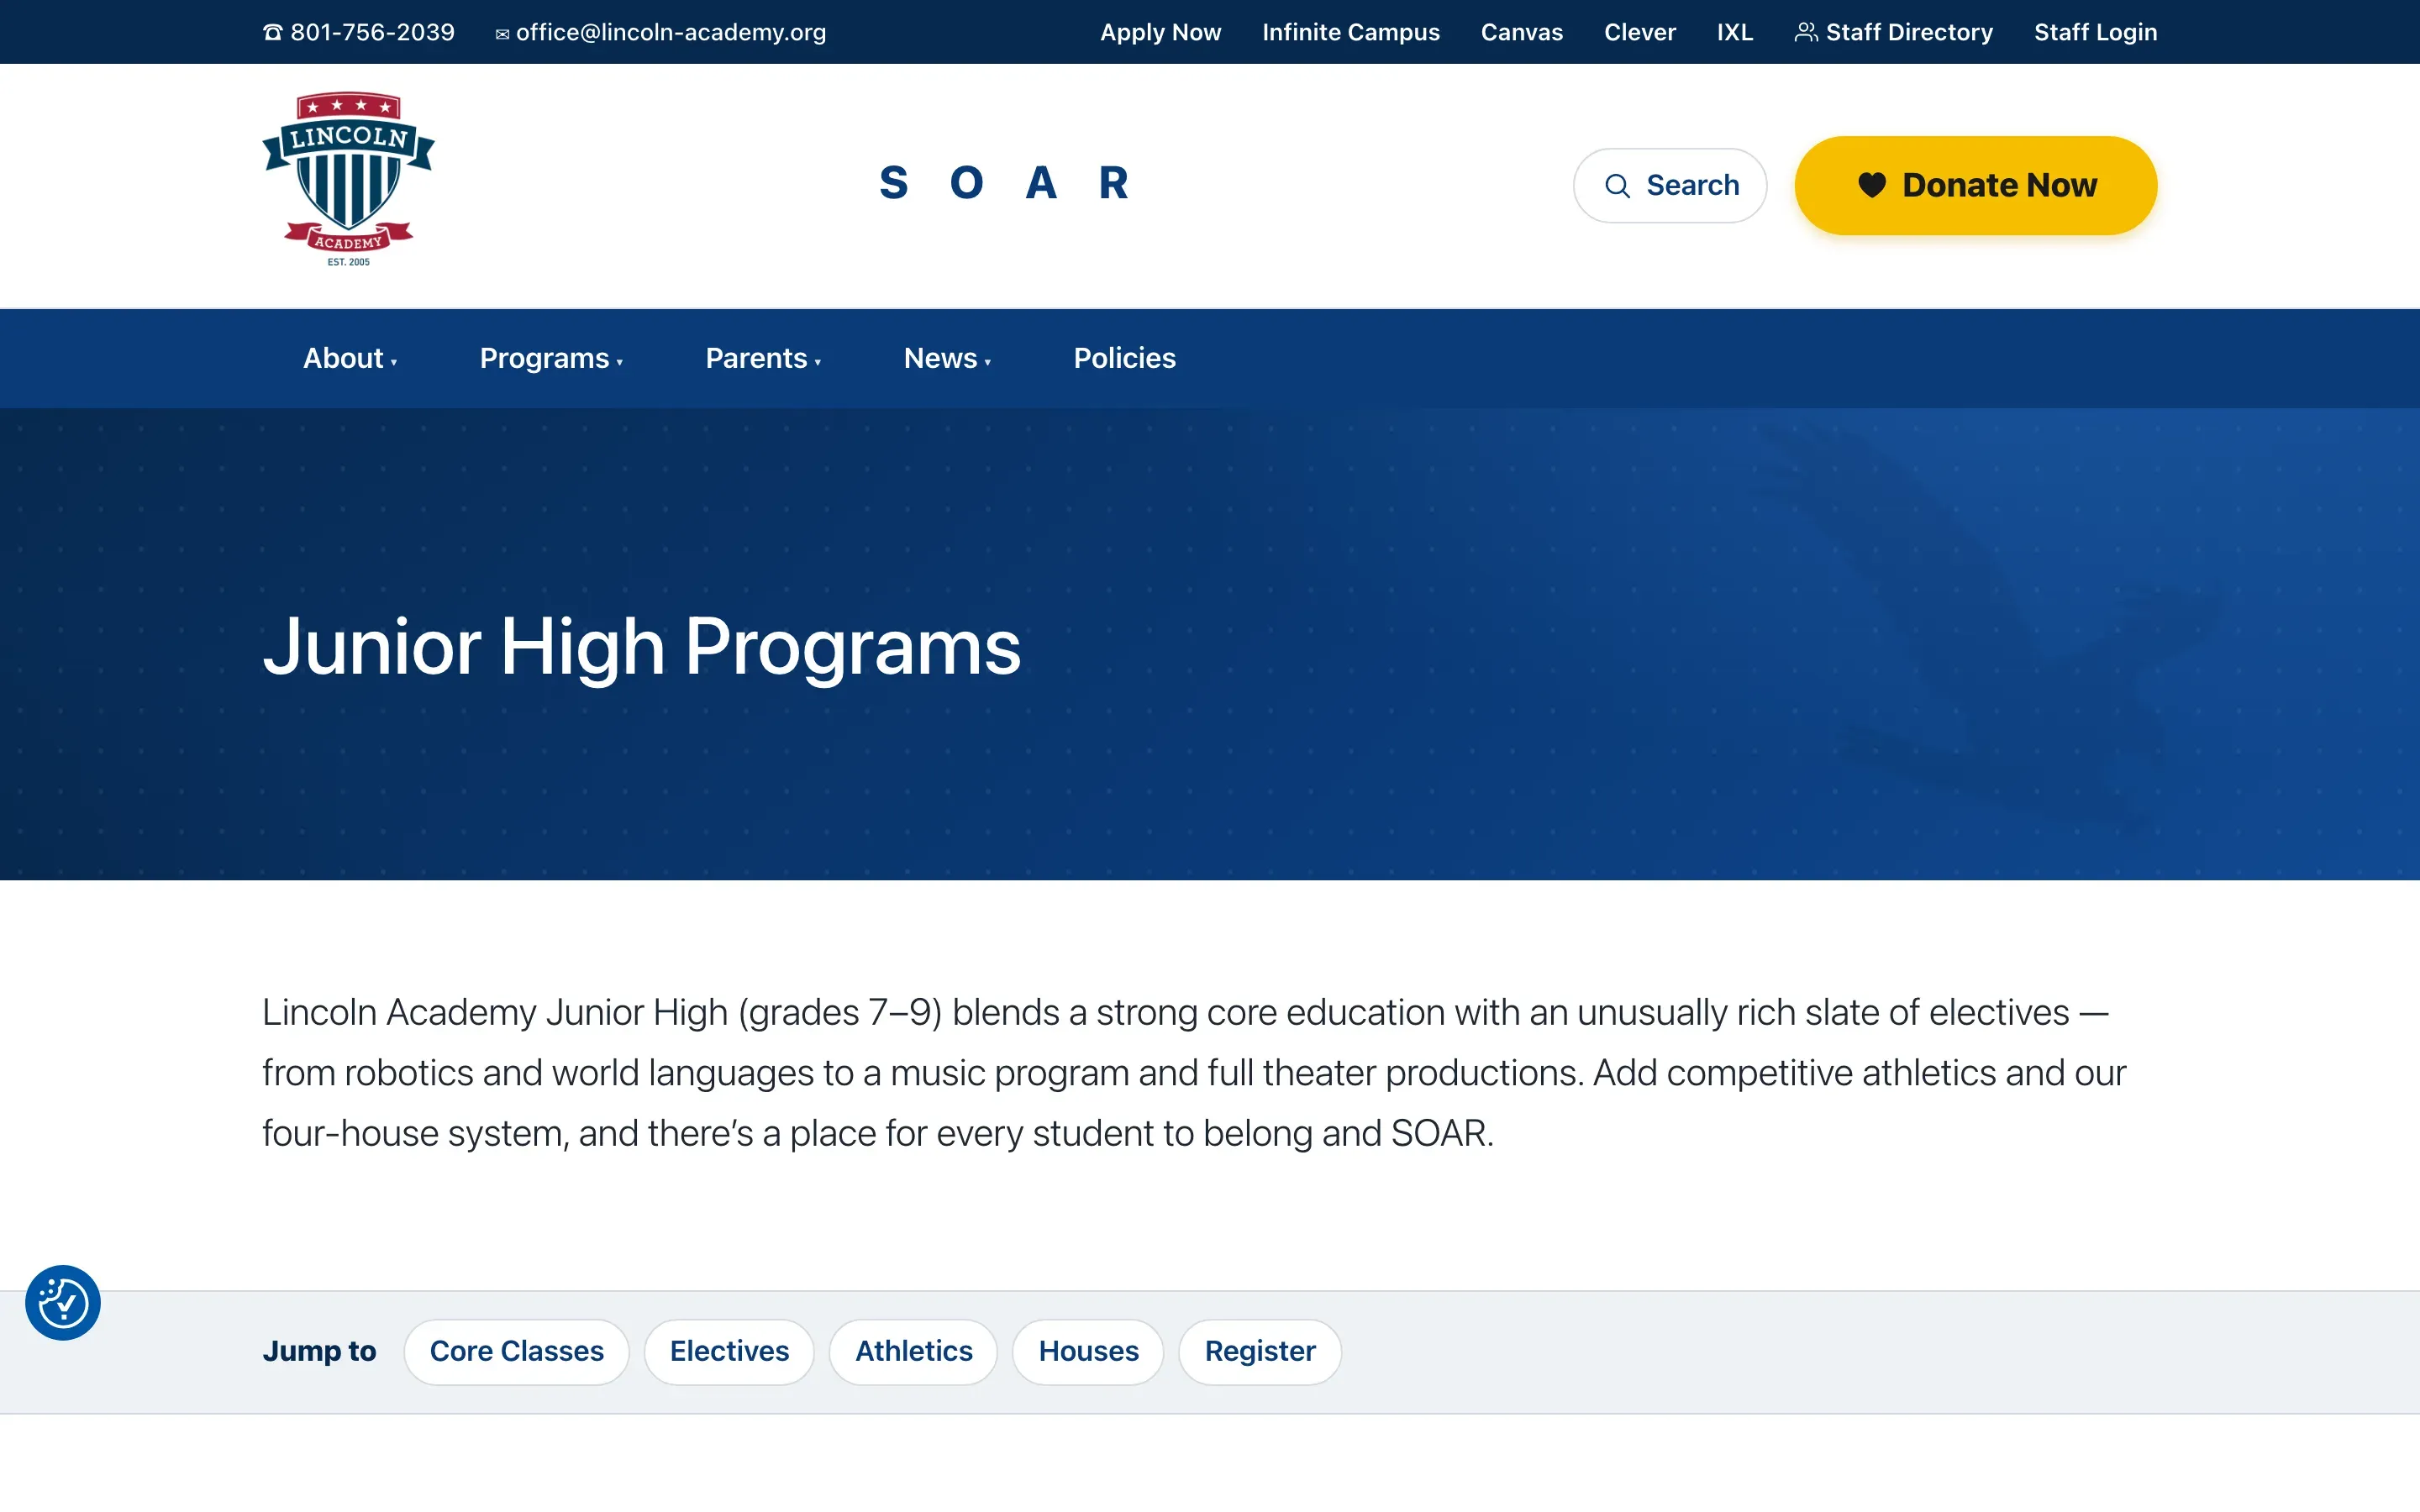Click the envelope icon beside the office email

[x=502, y=34]
